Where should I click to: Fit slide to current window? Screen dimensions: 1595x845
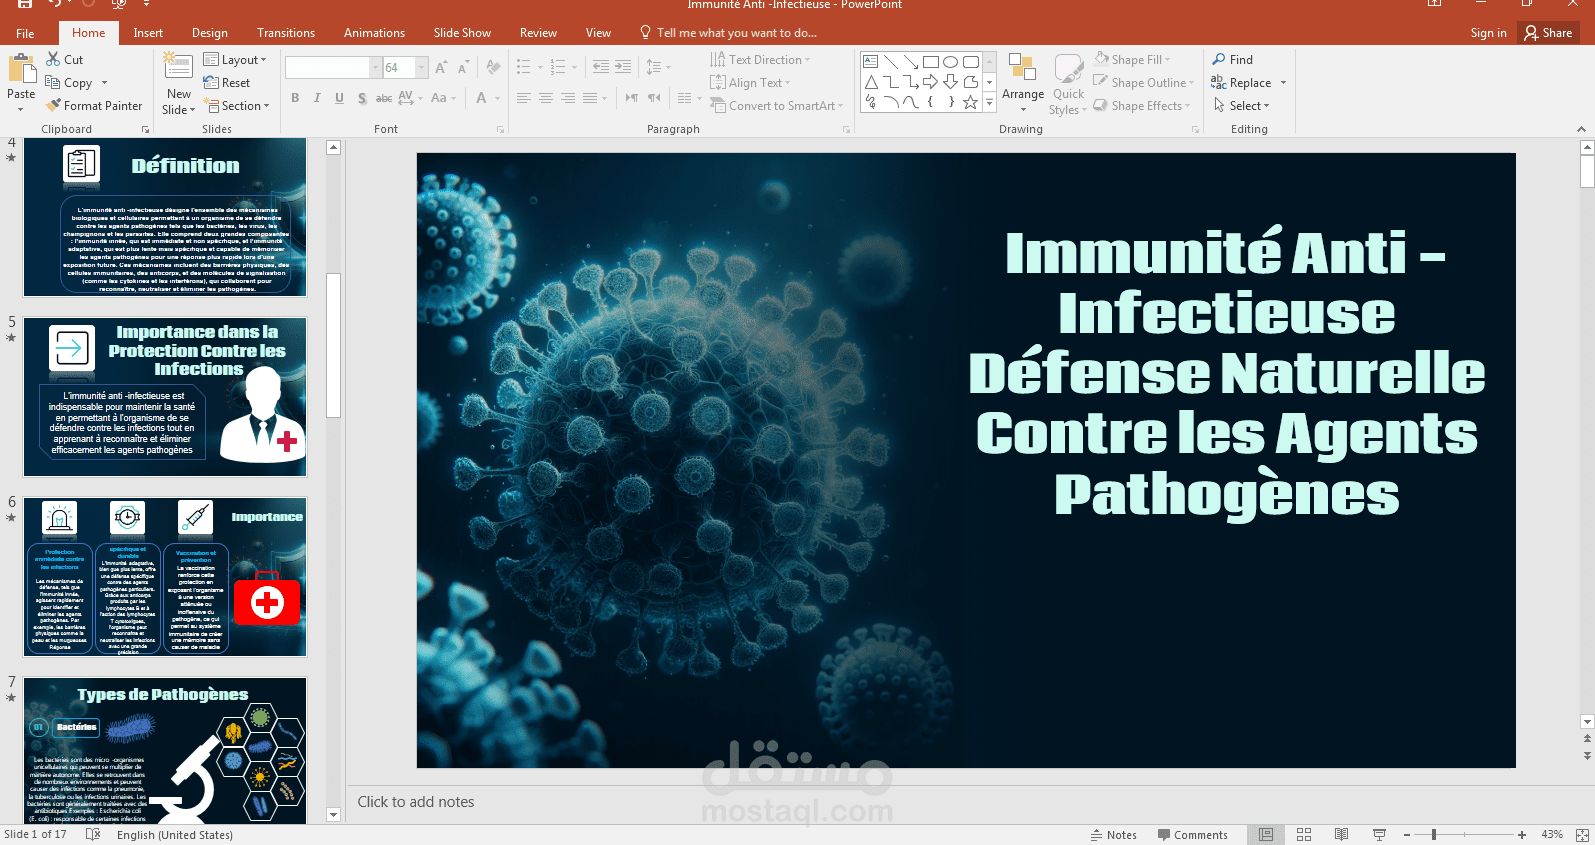point(1582,835)
